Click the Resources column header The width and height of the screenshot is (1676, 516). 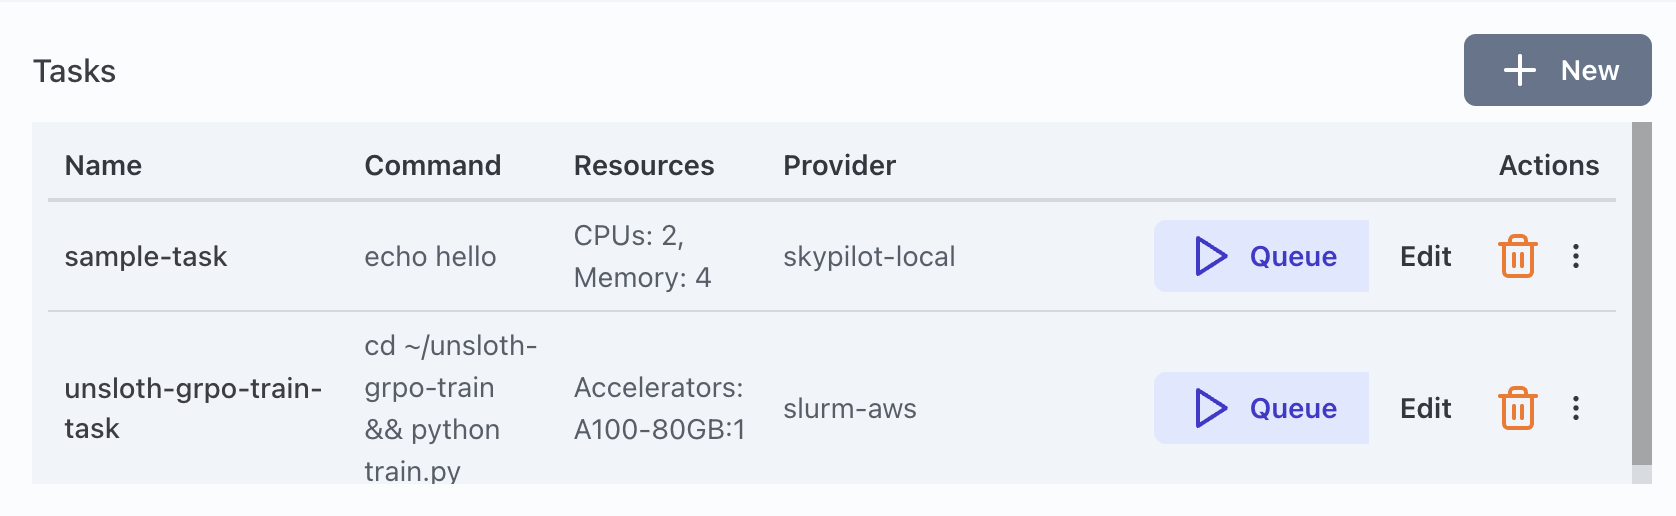tap(644, 165)
